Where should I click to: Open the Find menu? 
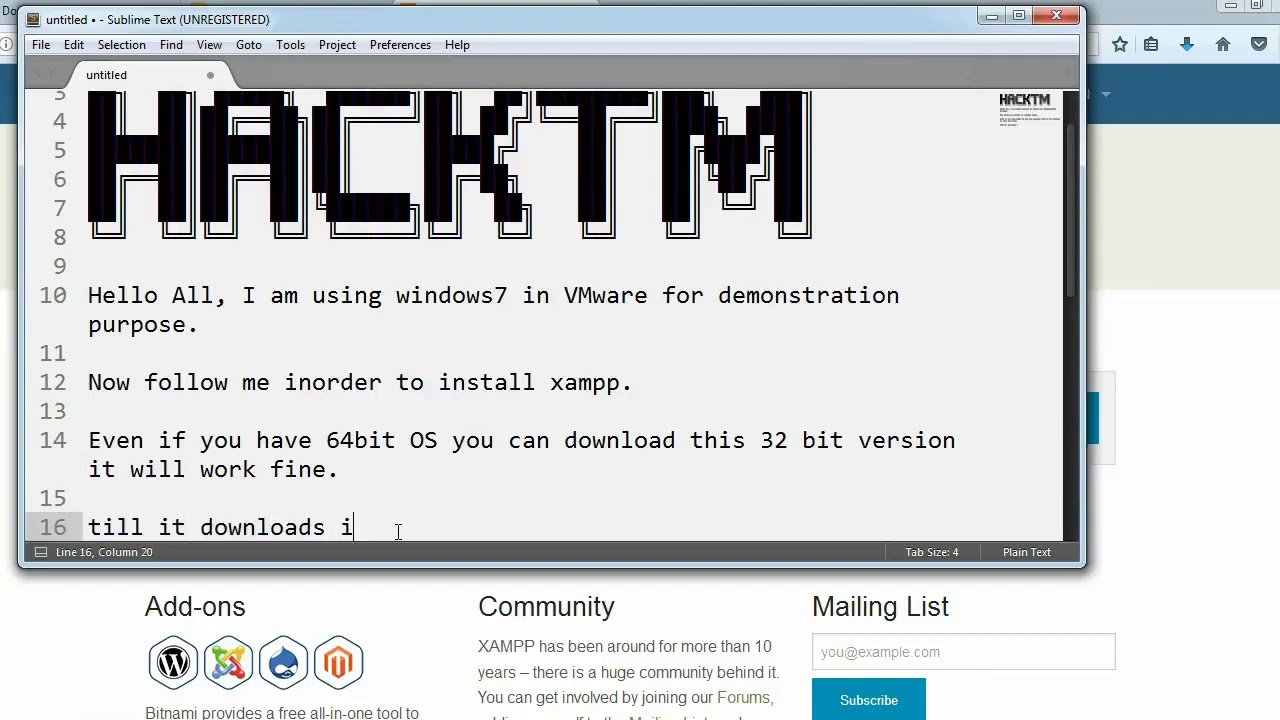pyautogui.click(x=171, y=45)
